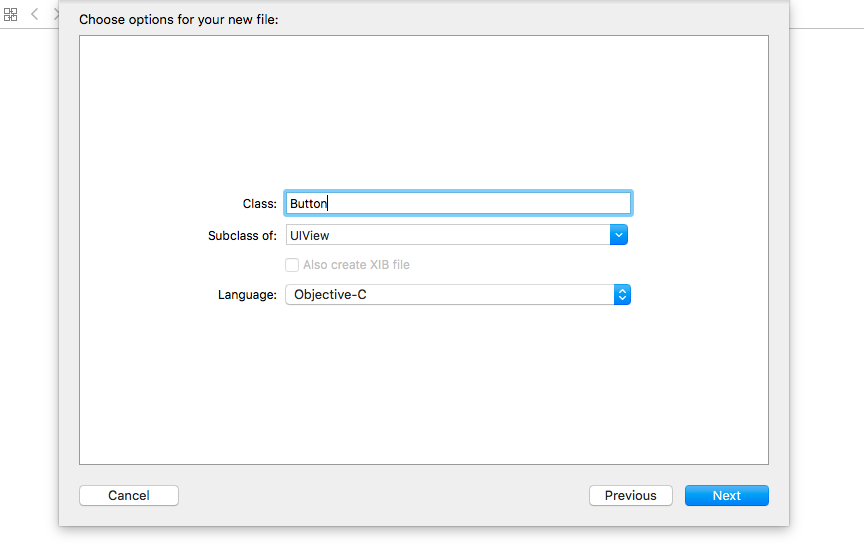This screenshot has width=864, height=553.
Task: Click the Language popup up-down arrows
Action: click(x=622, y=295)
